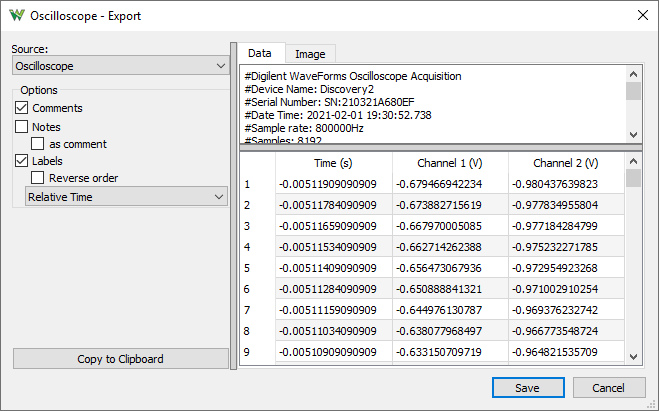This screenshot has height=411, width=659.
Task: Uncheck the Labels checkbox
Action: 22,161
